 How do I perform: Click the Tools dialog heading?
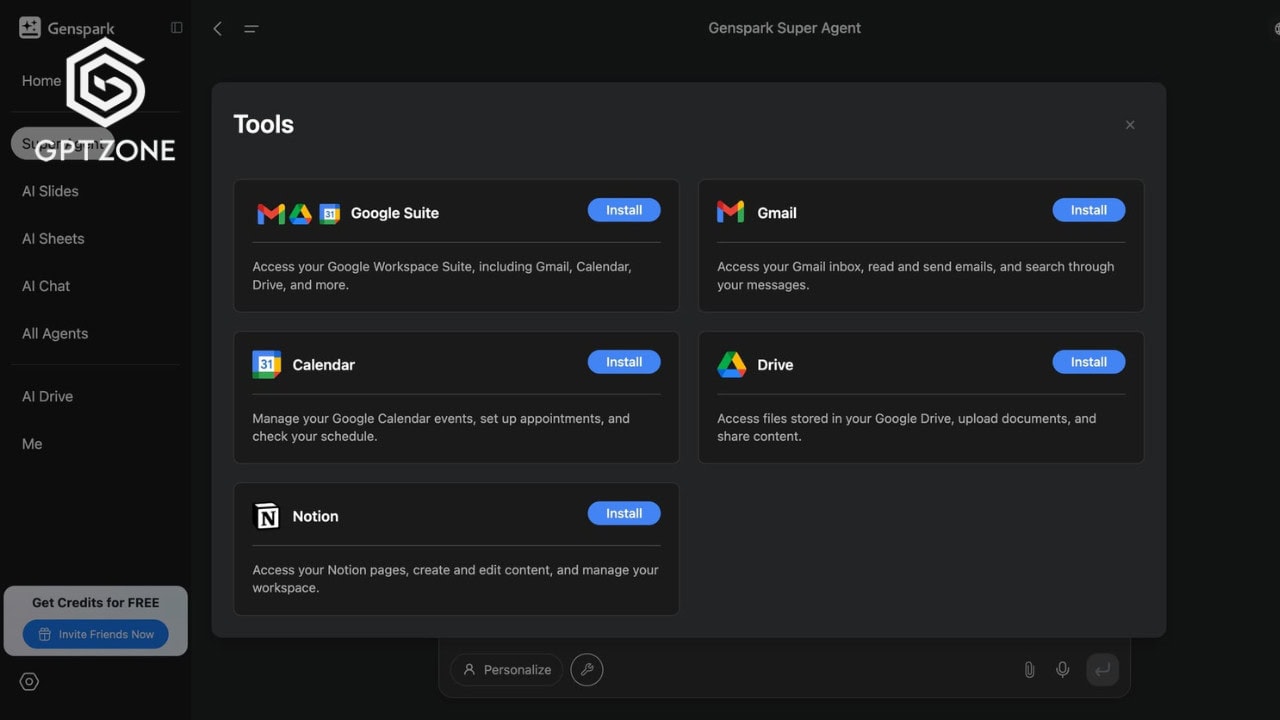click(x=264, y=124)
